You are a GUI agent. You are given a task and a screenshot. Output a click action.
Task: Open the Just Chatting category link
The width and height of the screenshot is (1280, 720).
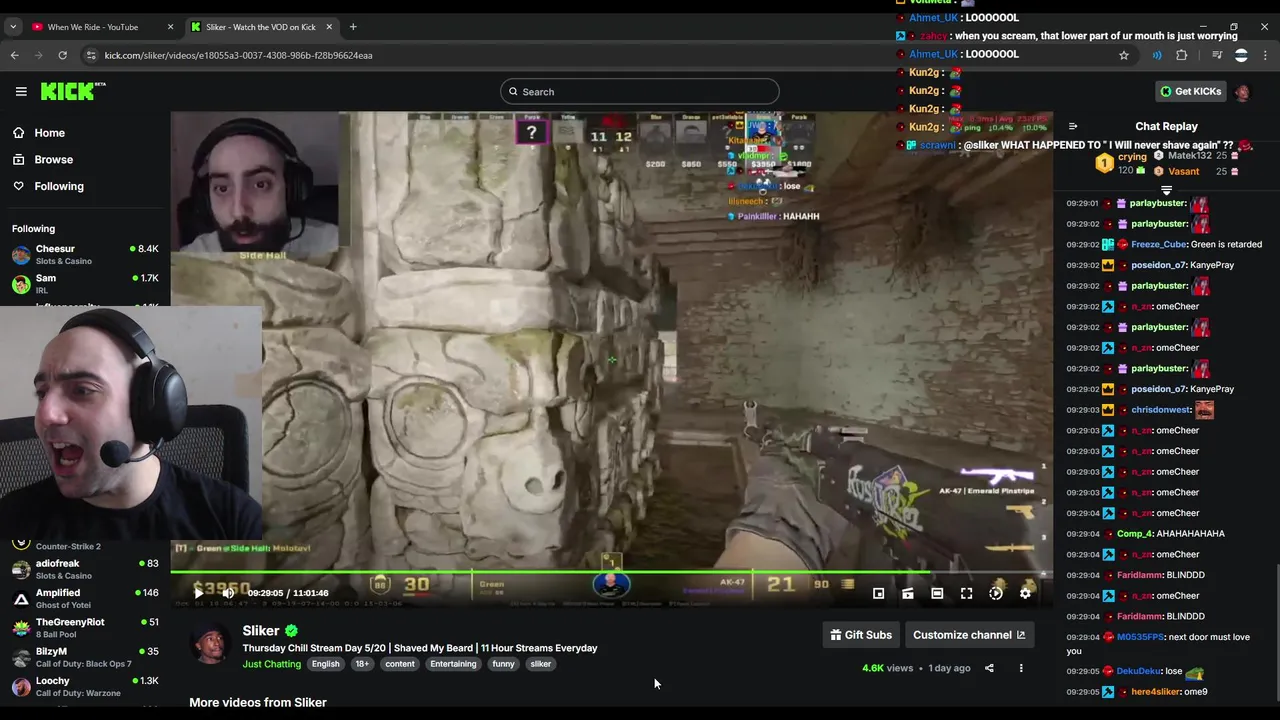271,664
